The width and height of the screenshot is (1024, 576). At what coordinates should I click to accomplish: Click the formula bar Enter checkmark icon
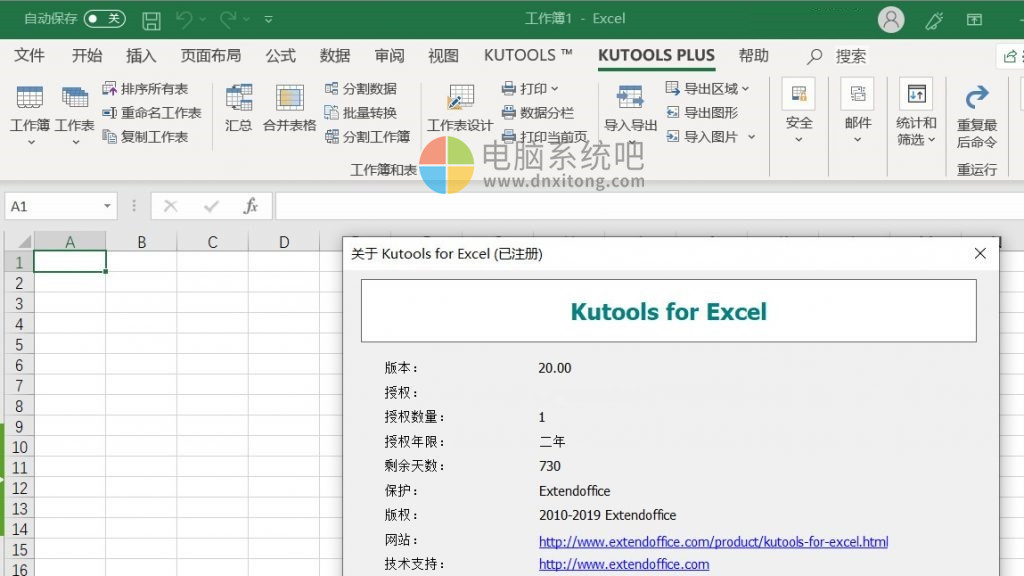pyautogui.click(x=211, y=206)
